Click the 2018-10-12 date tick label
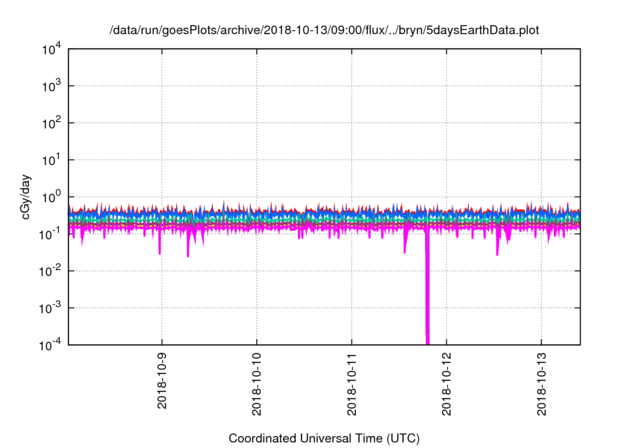 pos(447,384)
